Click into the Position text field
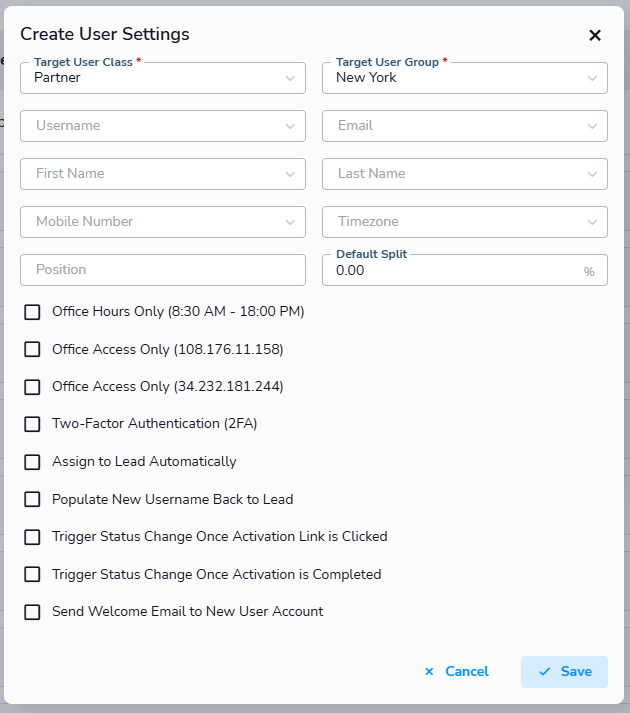This screenshot has width=630, height=713. point(162,270)
